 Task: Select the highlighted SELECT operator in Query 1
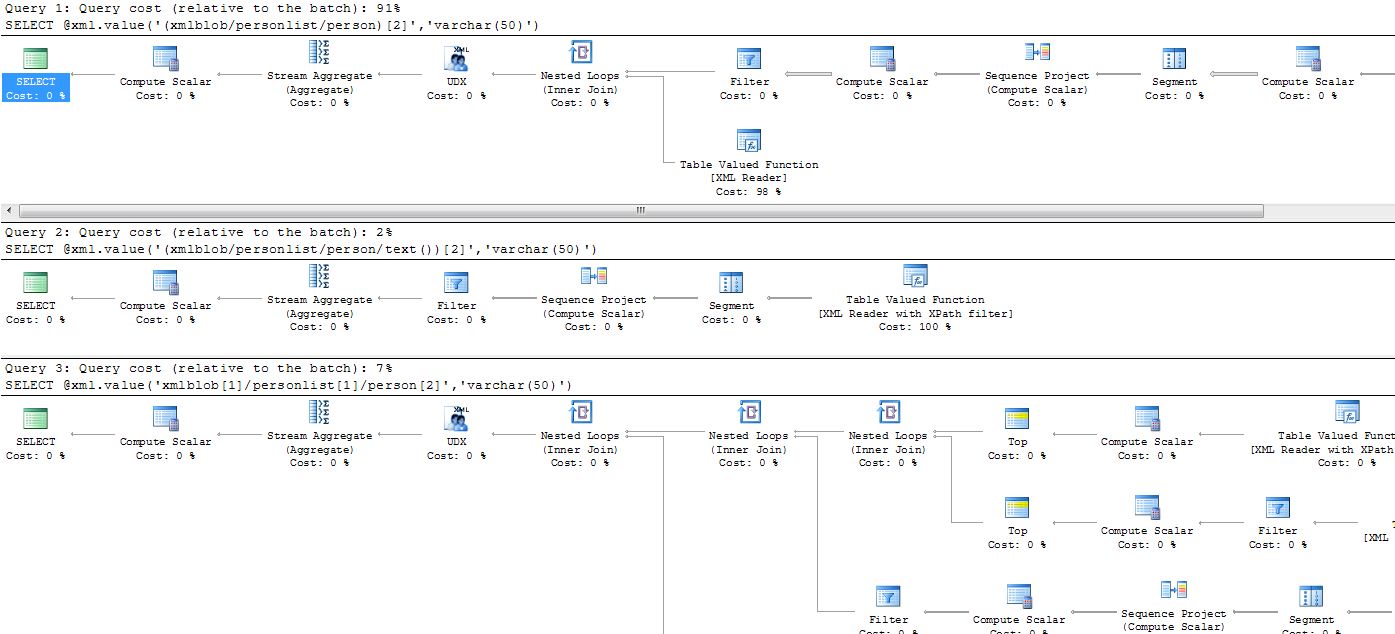[x=36, y=73]
